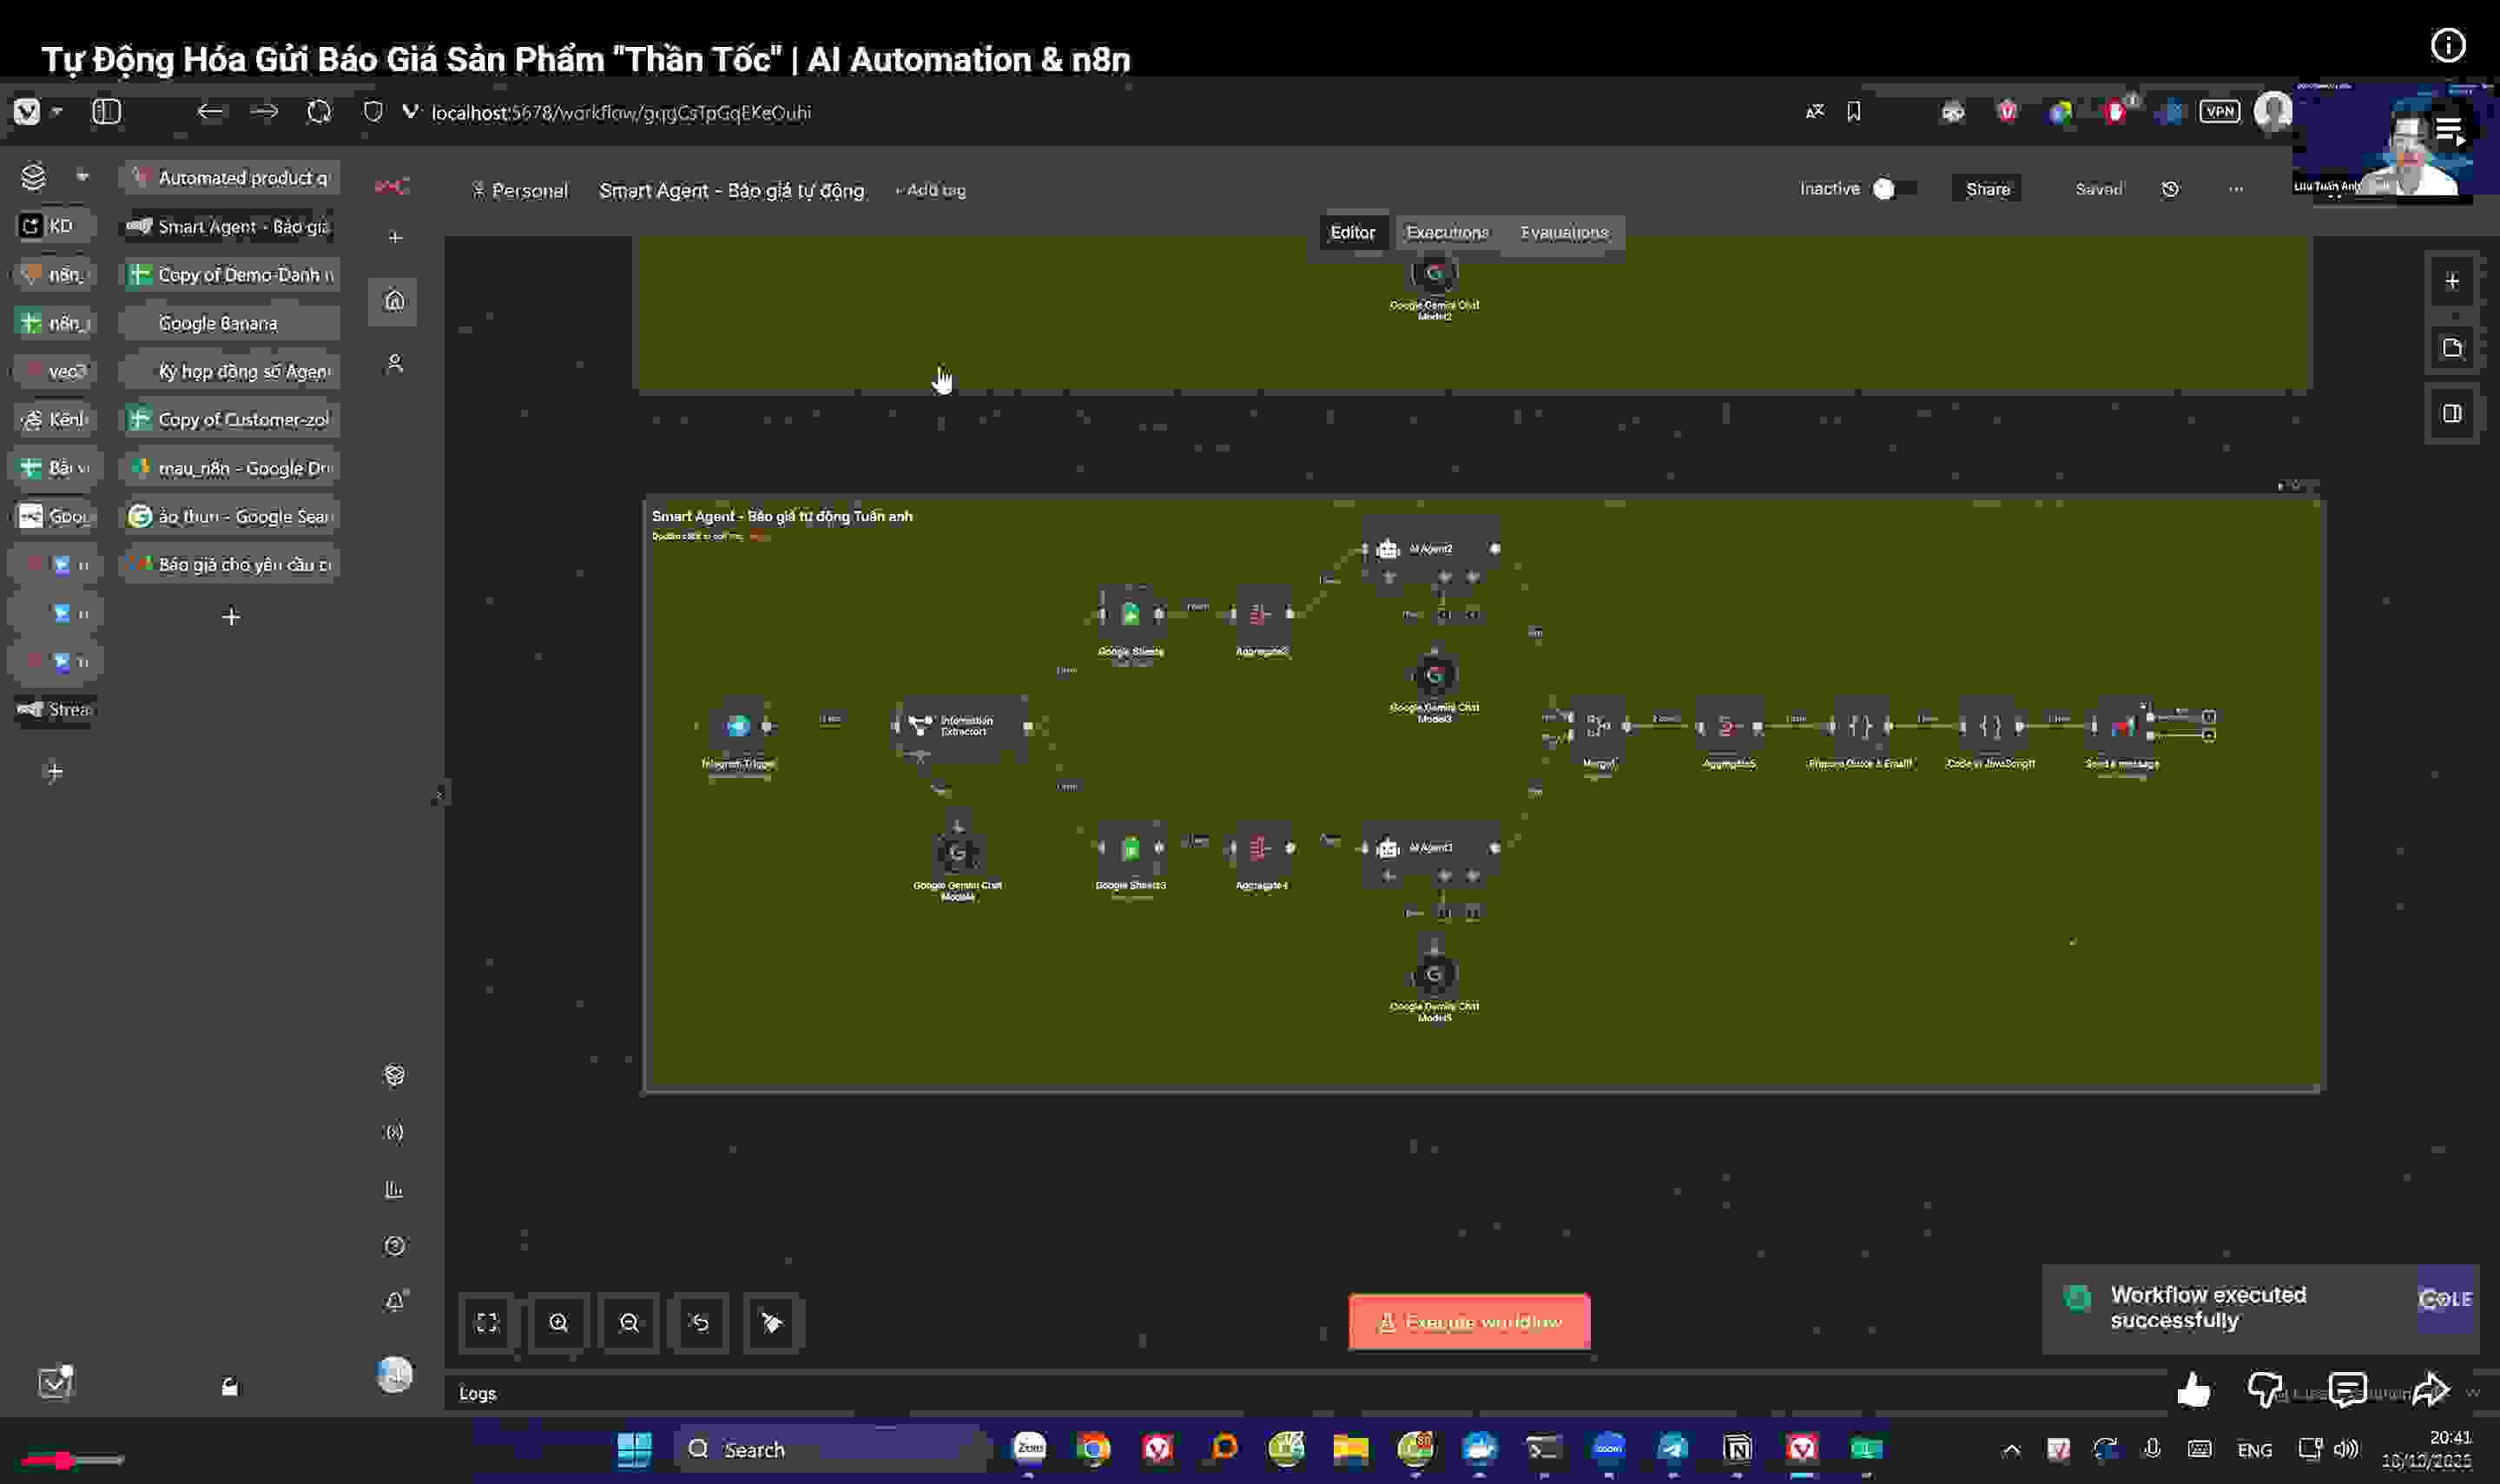The height and width of the screenshot is (1484, 2500).
Task: Click the Execute workflow button
Action: [x=1469, y=1322]
